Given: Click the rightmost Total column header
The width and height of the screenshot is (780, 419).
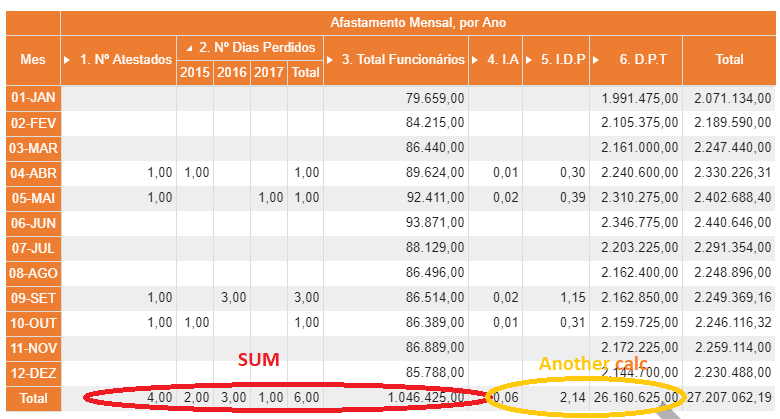Looking at the screenshot, I should (x=729, y=60).
